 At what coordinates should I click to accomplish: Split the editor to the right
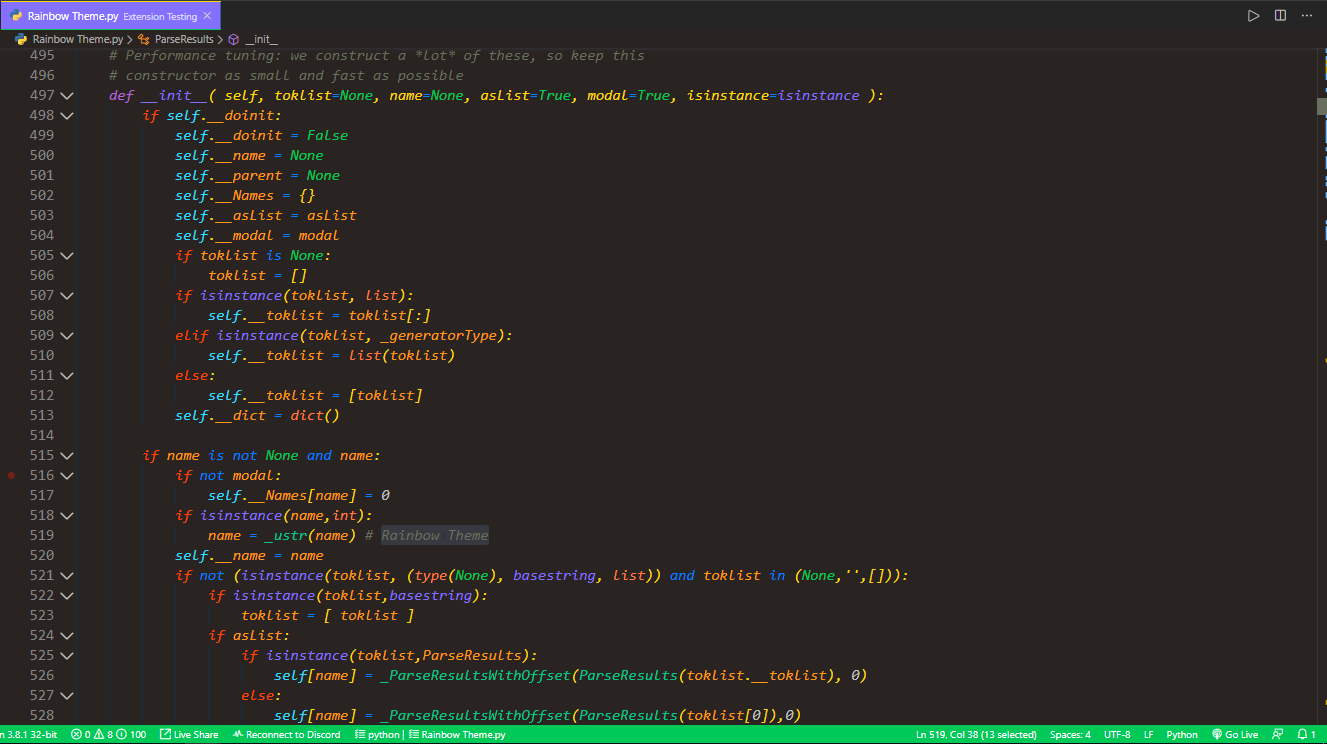1280,16
